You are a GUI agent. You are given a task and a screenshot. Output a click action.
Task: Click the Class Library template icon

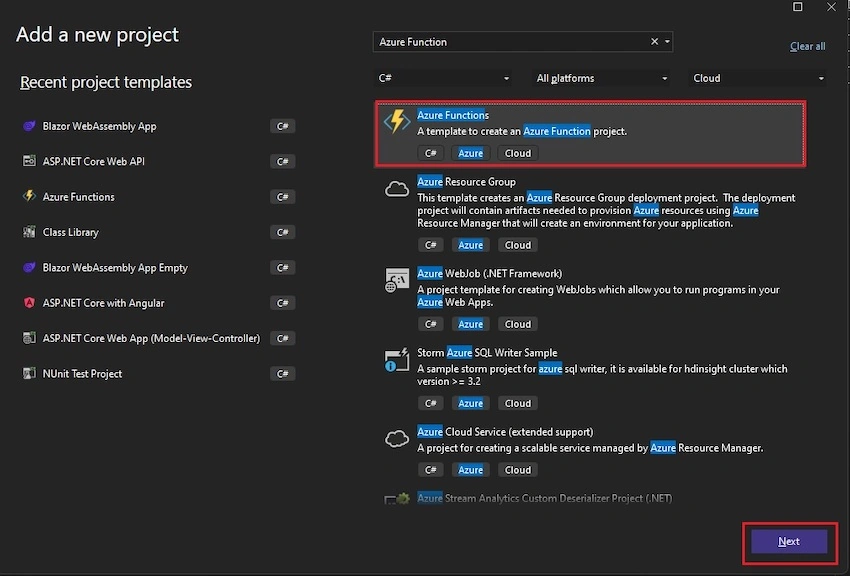pos(29,232)
